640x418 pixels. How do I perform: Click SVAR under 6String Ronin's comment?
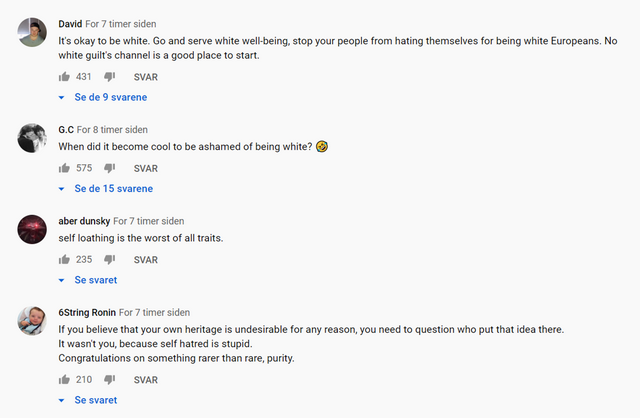[146, 380]
